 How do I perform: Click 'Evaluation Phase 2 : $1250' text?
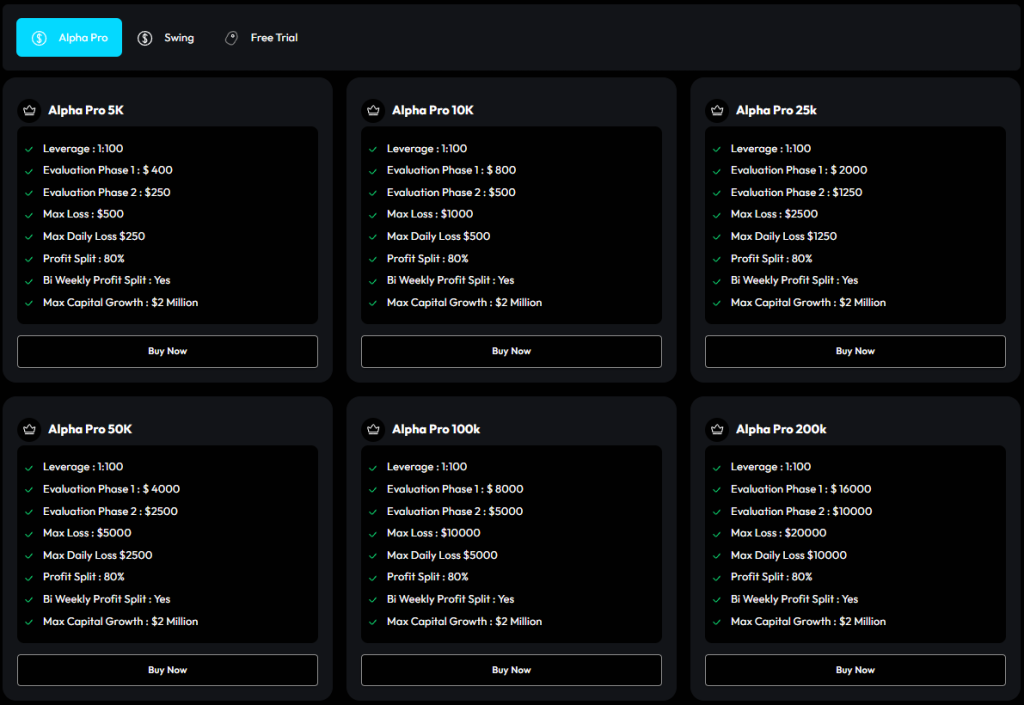[796, 192]
